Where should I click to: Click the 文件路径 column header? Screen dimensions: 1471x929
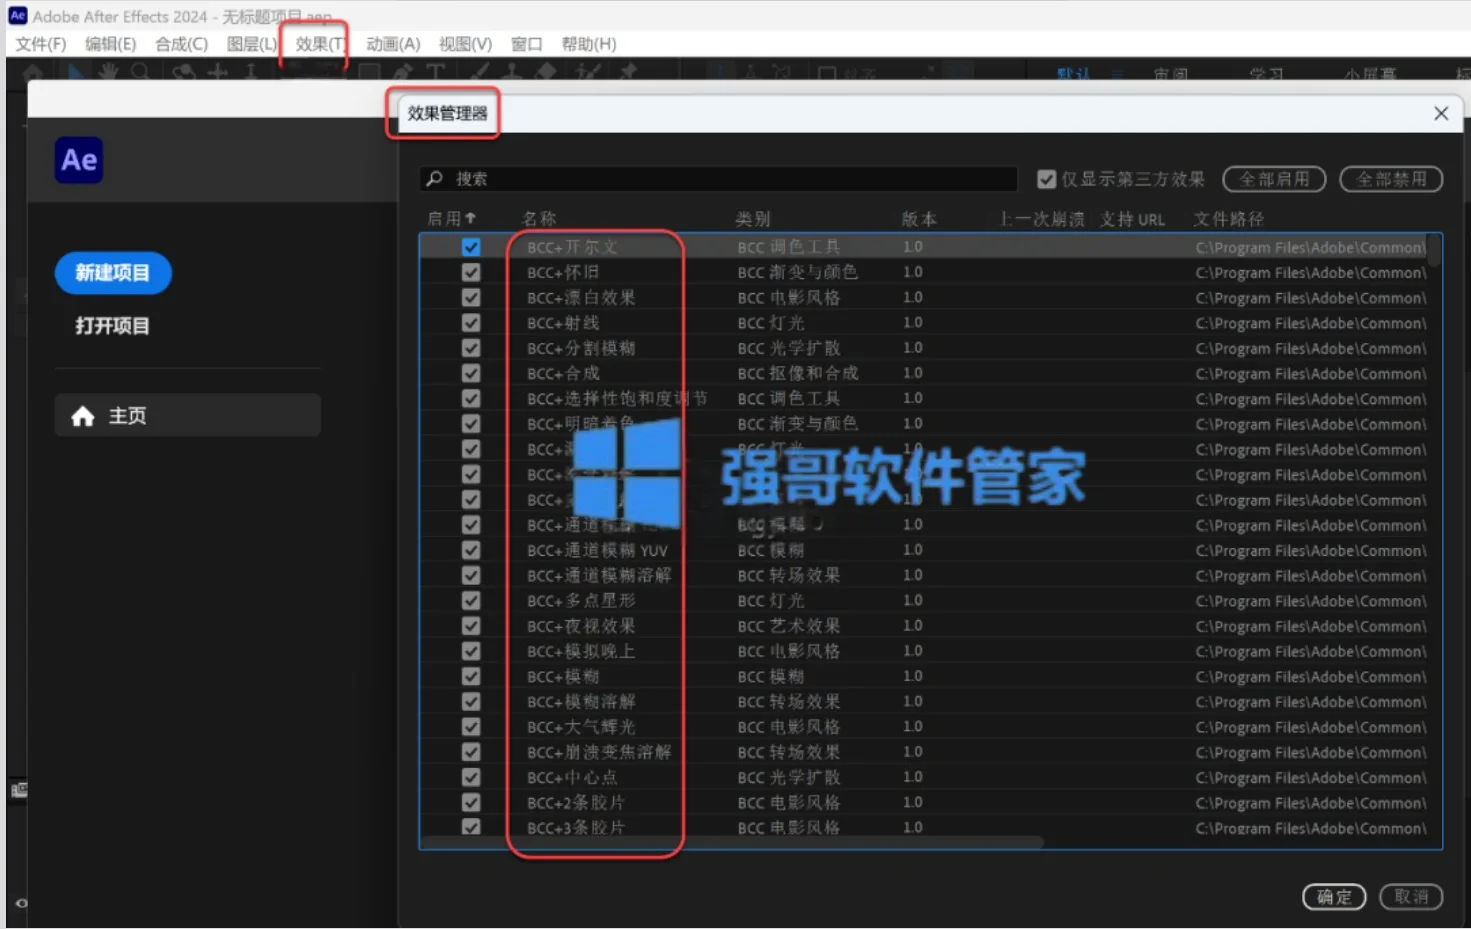(1229, 219)
